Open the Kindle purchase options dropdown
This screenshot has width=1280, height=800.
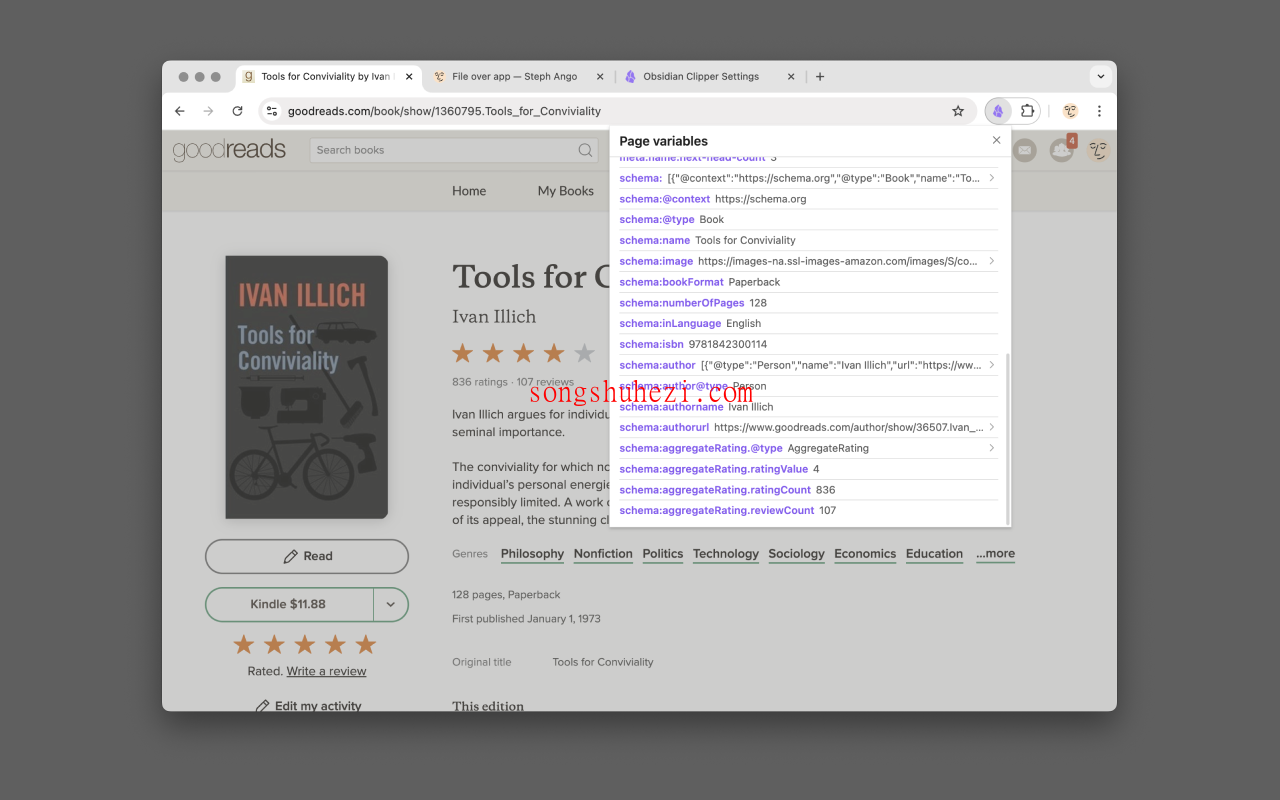[x=391, y=604]
